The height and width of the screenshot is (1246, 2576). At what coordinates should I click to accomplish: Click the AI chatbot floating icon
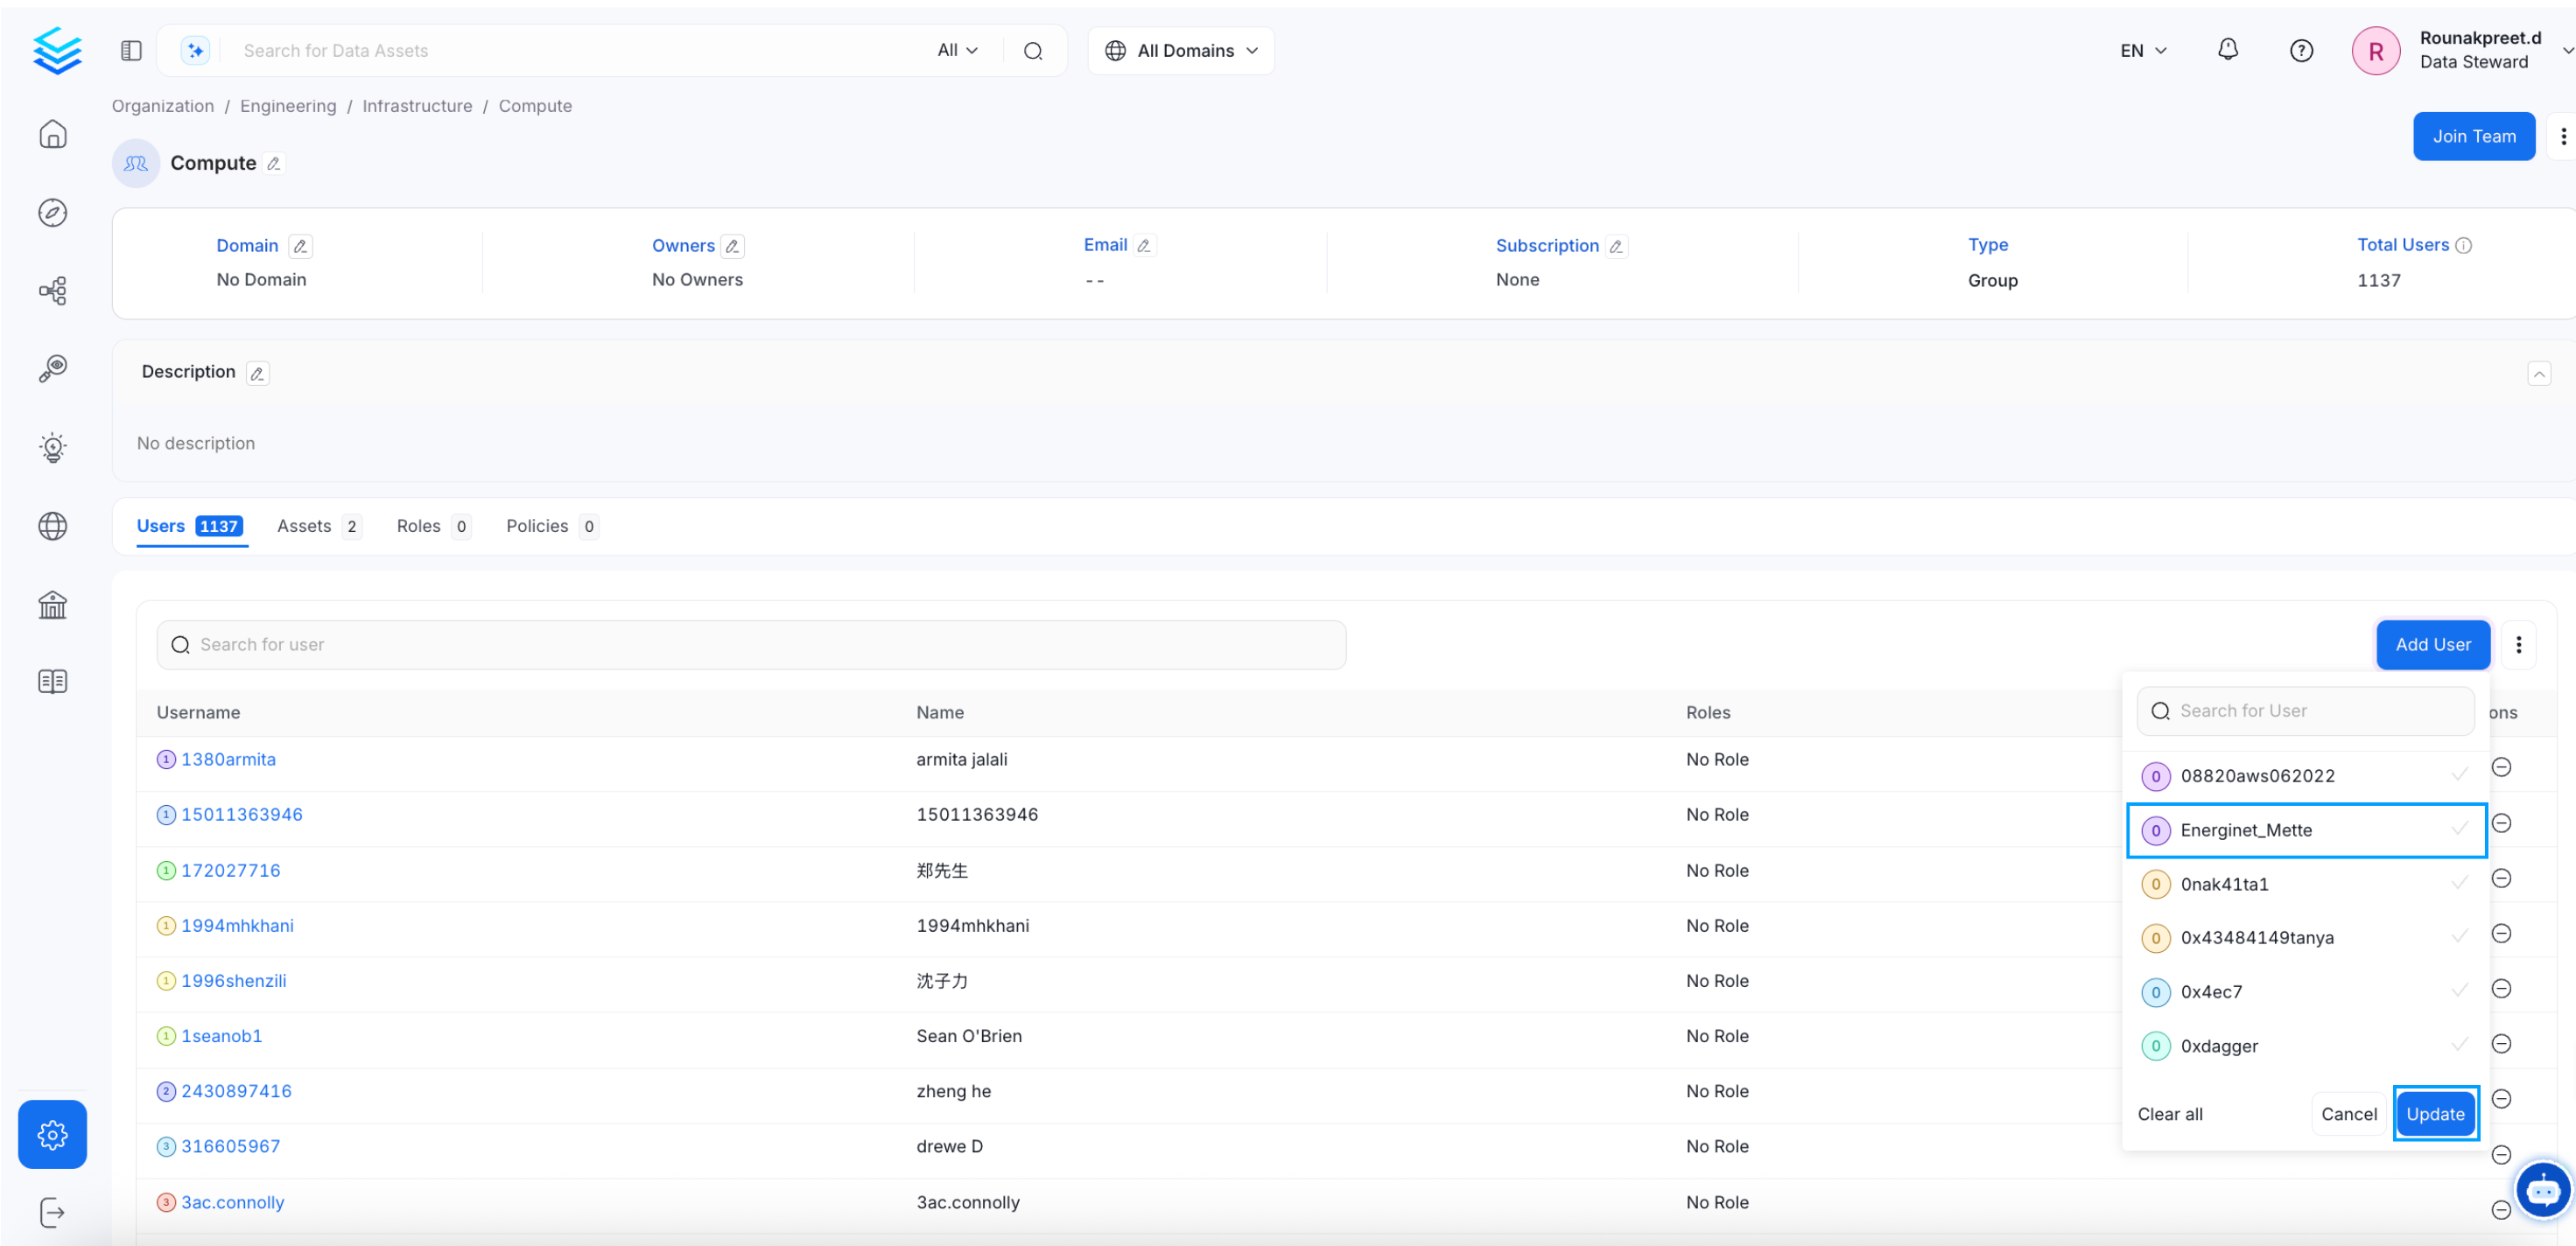pos(2542,1190)
